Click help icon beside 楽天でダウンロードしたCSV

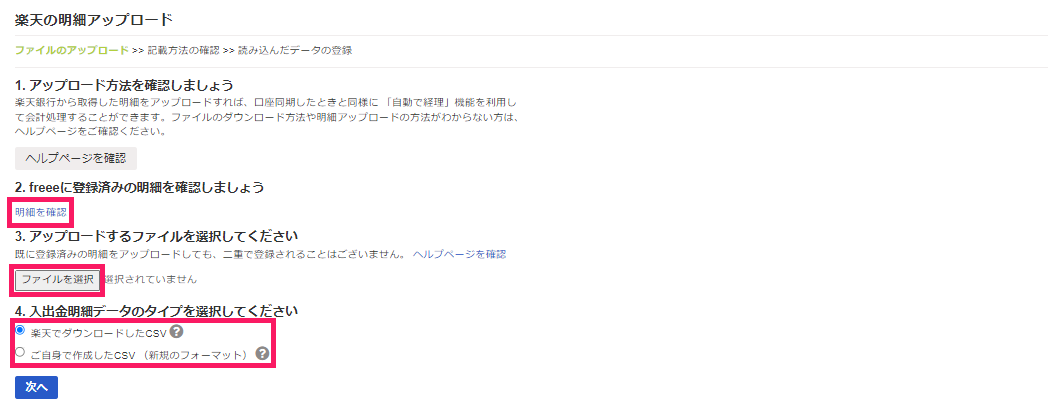pyautogui.click(x=176, y=331)
